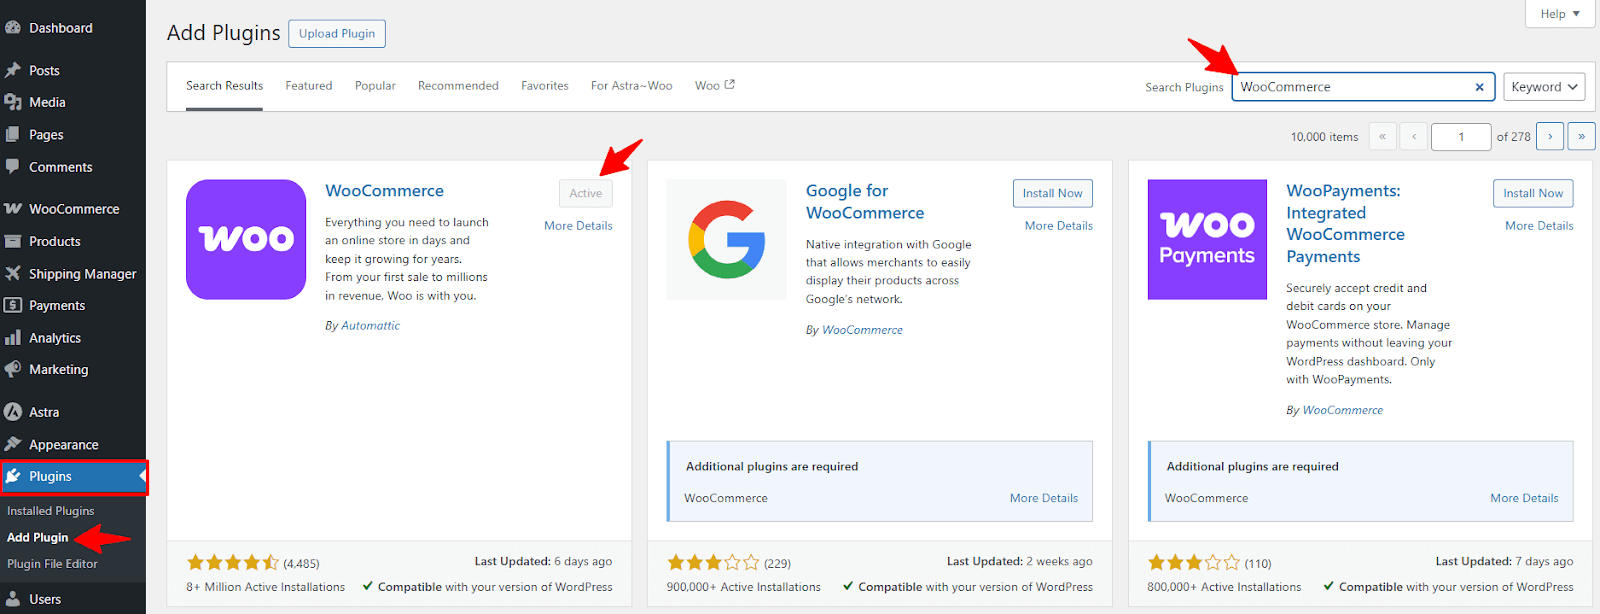Expand the Help panel
This screenshot has width=1600, height=614.
[x=1560, y=13]
